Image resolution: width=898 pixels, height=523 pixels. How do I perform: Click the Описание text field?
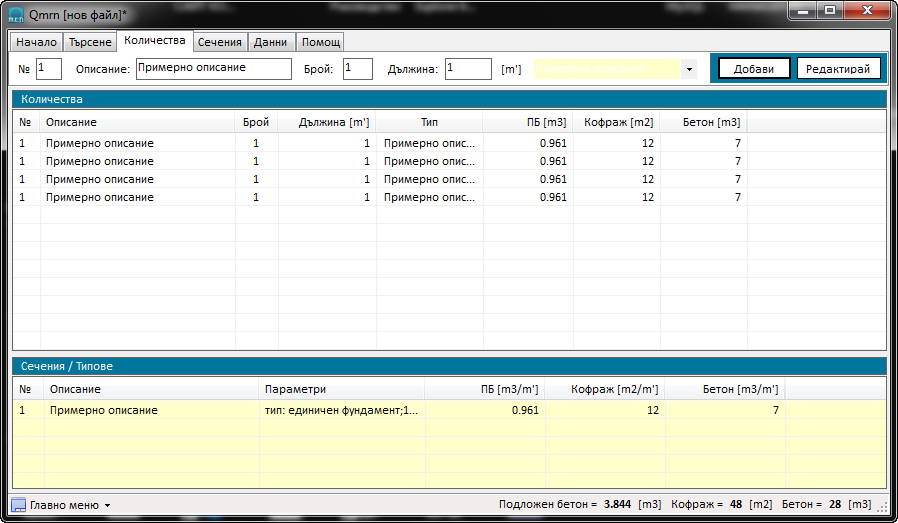pyautogui.click(x=213, y=69)
